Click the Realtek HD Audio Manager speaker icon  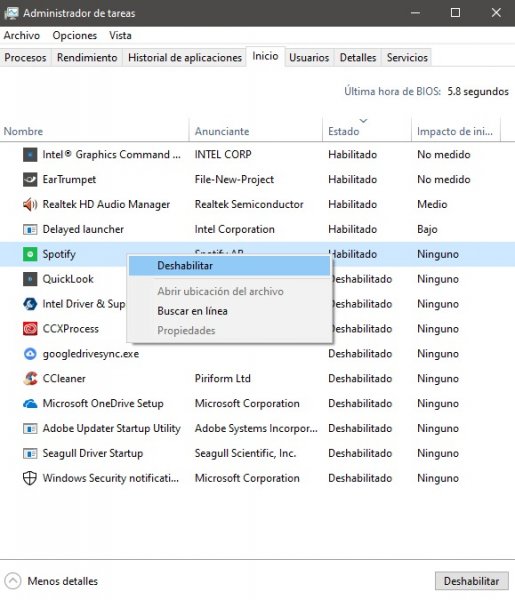pos(30,204)
